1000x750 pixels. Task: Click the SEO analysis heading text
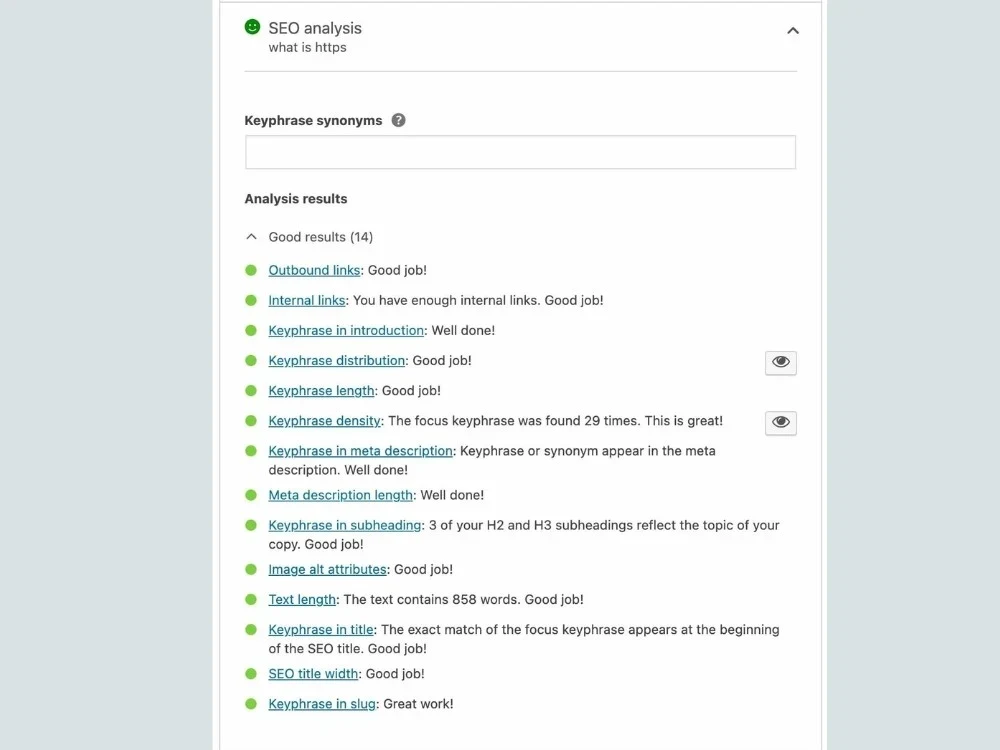tap(315, 28)
